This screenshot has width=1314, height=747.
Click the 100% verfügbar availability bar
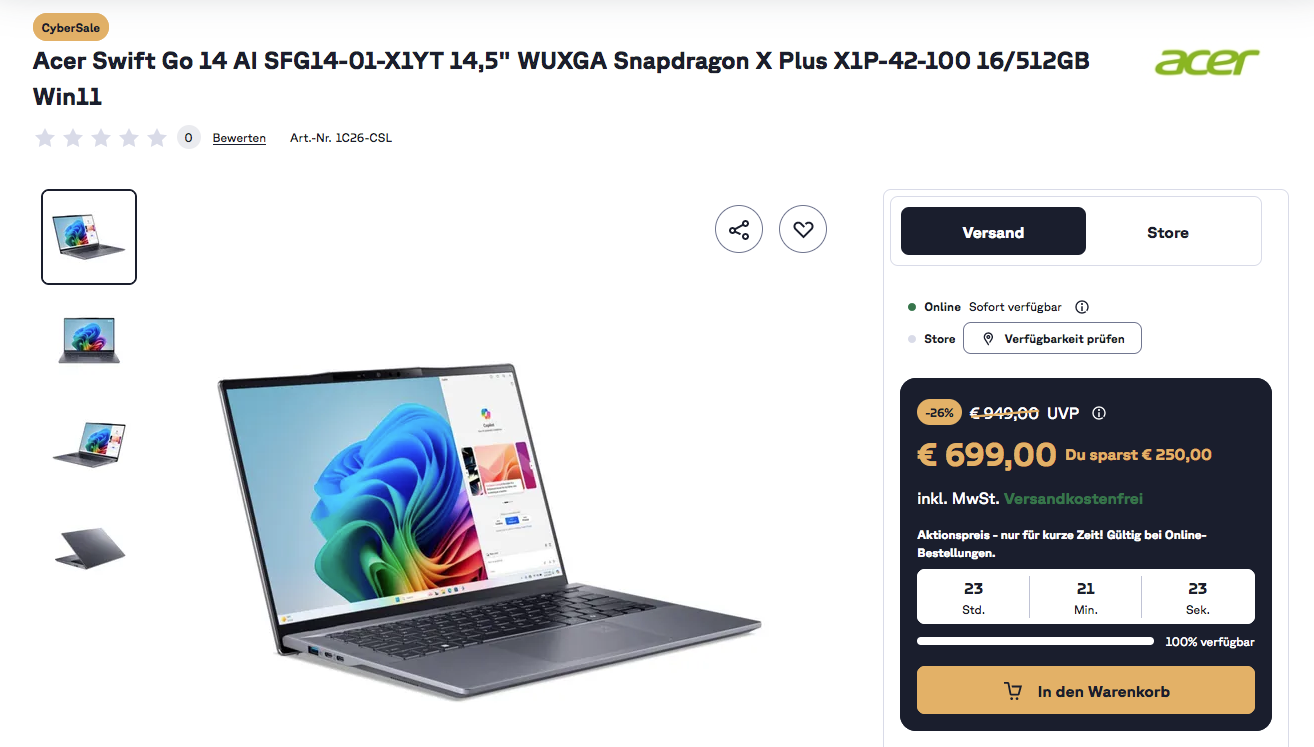(x=1035, y=641)
